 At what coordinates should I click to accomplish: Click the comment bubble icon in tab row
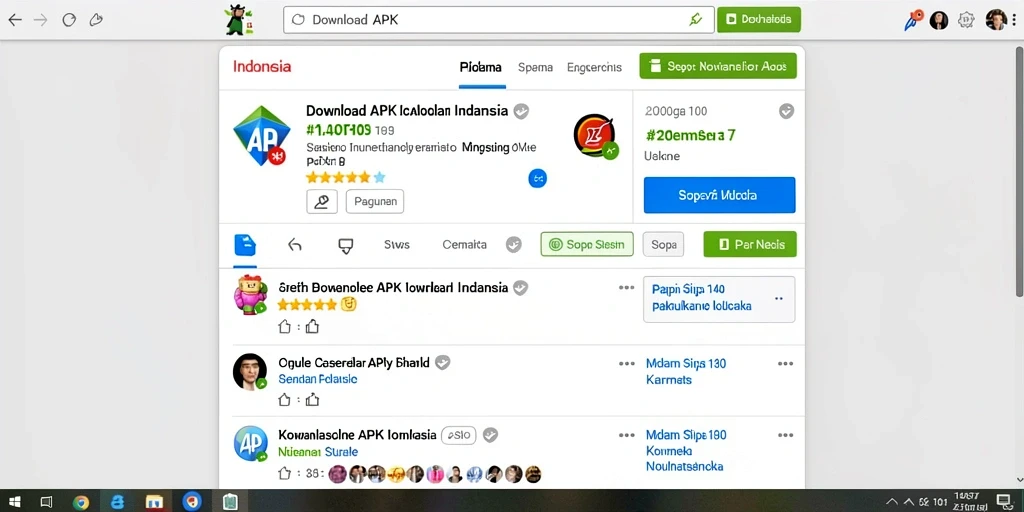[x=345, y=246]
